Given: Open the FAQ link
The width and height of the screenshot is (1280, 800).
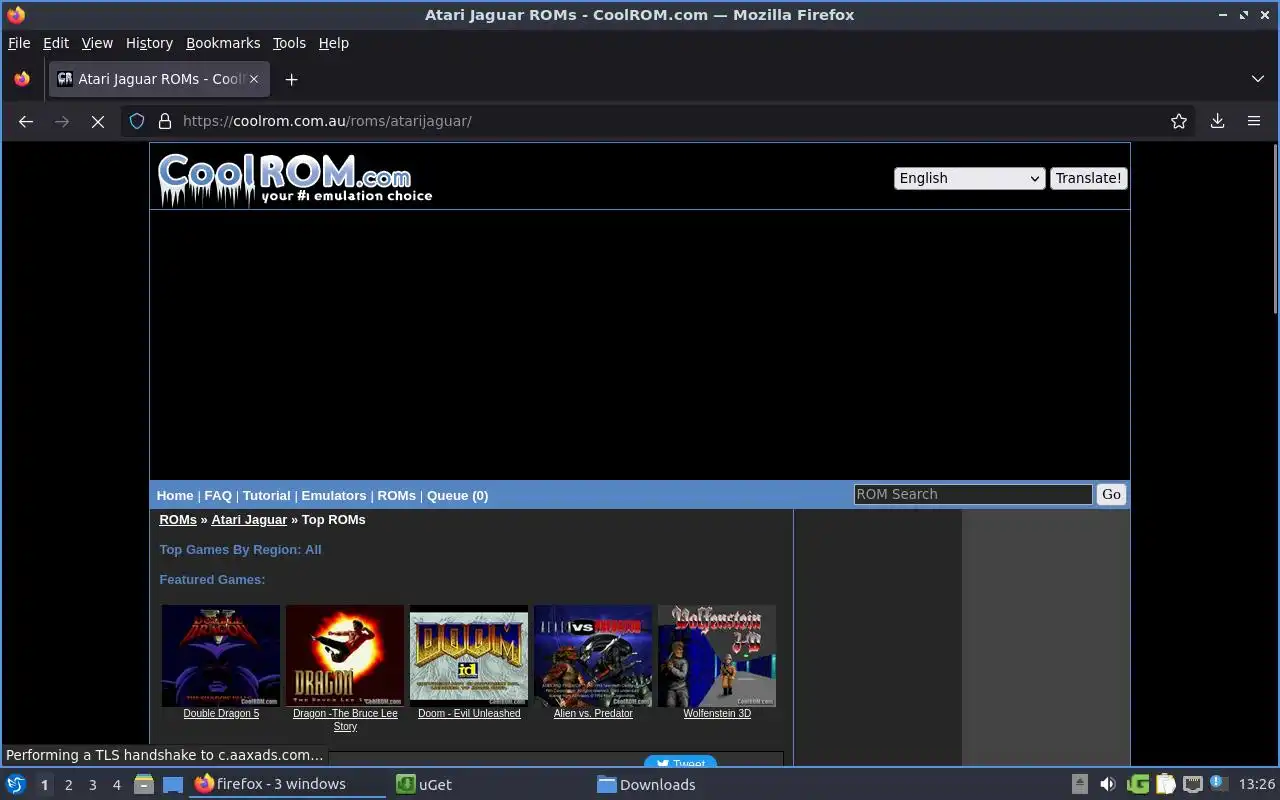Looking at the screenshot, I should pos(218,495).
